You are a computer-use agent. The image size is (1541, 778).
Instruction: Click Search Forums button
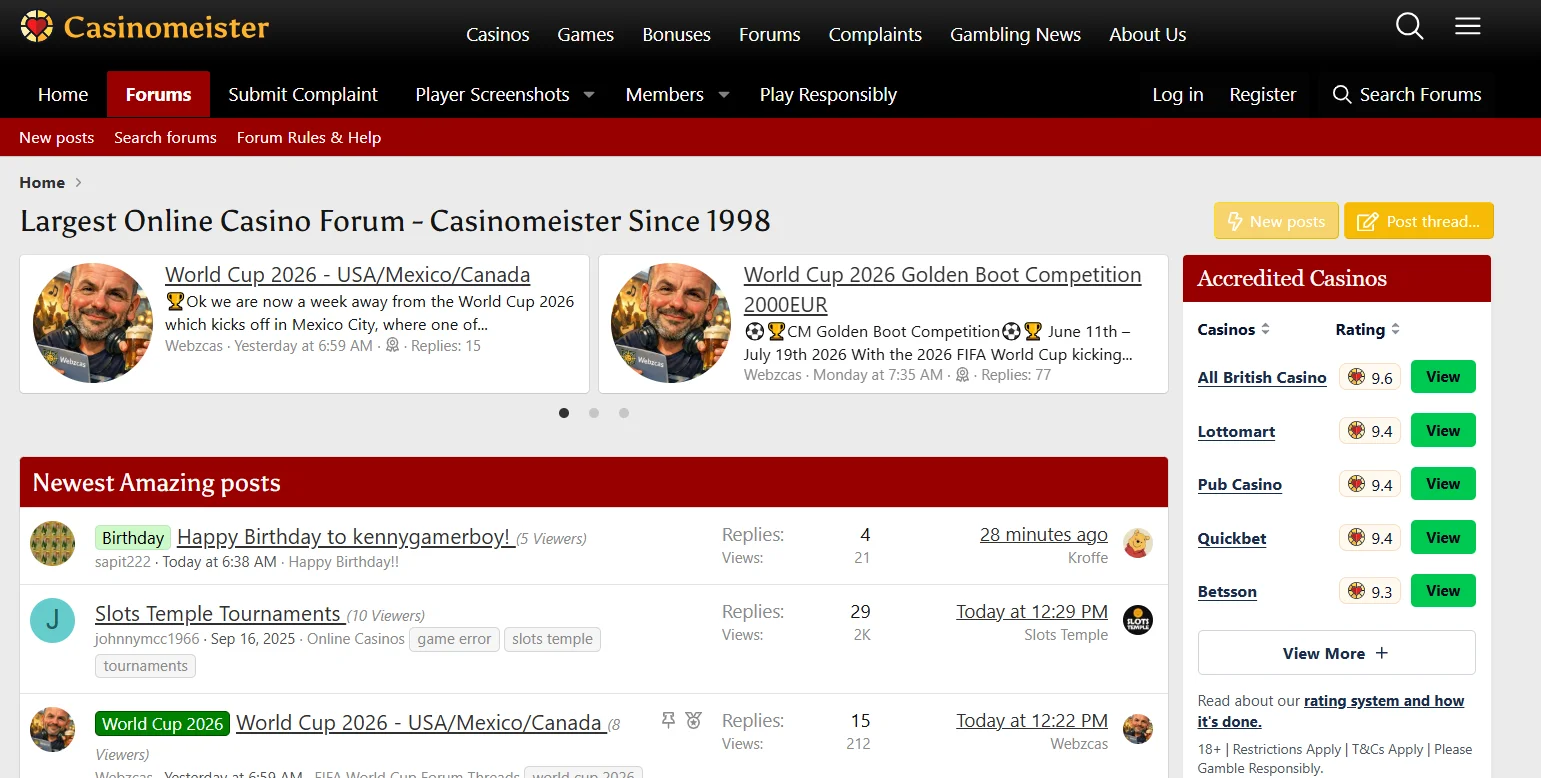point(1406,94)
